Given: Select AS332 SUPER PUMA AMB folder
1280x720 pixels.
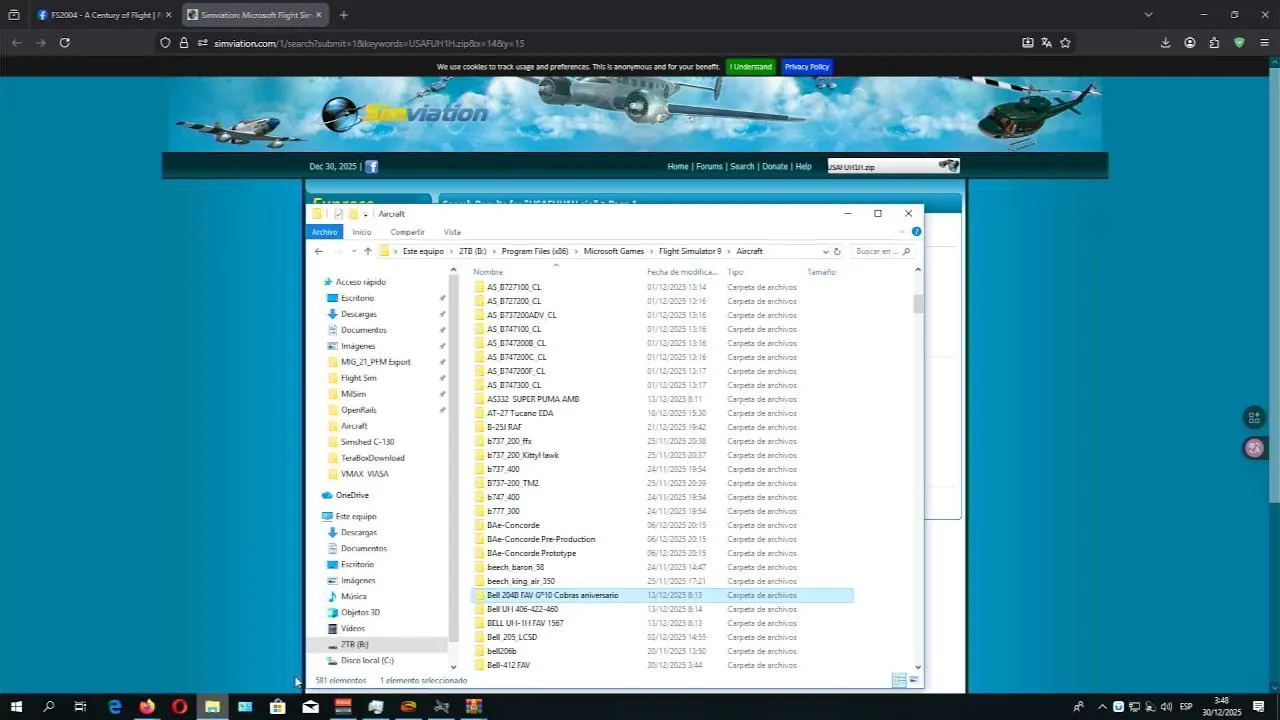Looking at the screenshot, I should click(x=533, y=399).
